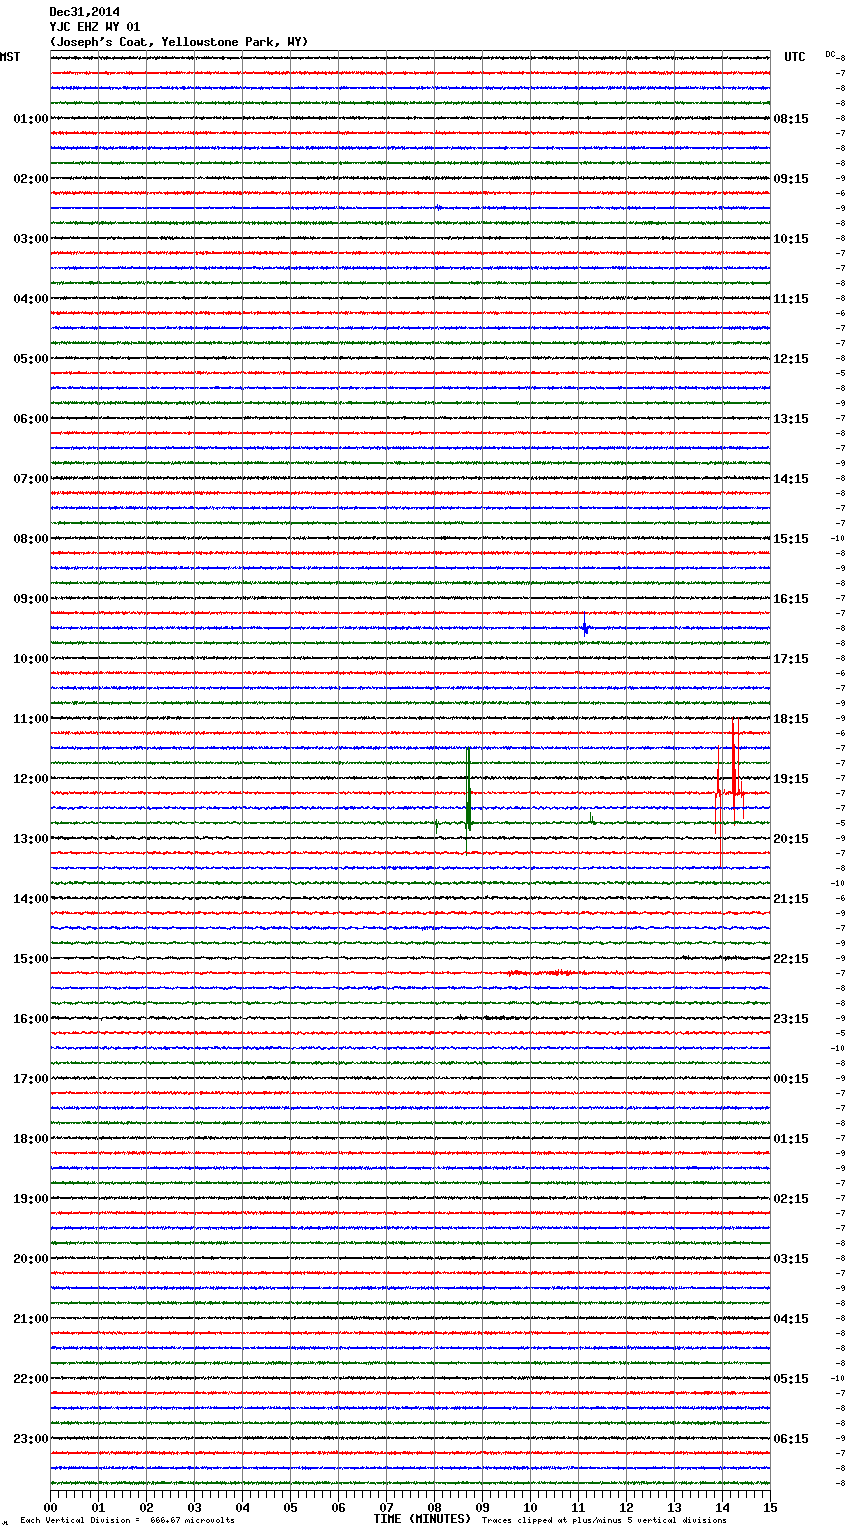This screenshot has width=850, height=1534.
Task: Click the 11:15 UTC time label
Action: [x=791, y=299]
